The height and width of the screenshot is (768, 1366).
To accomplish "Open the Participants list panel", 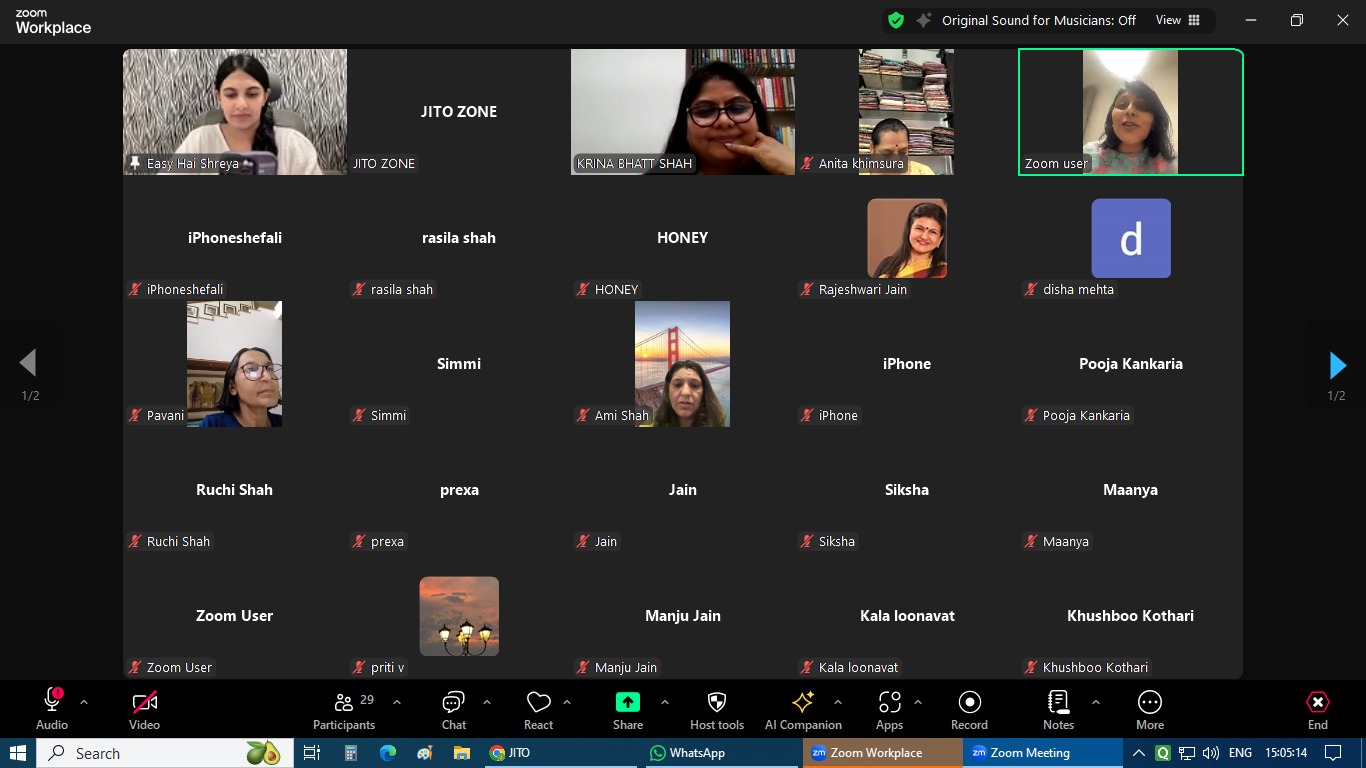I will click(x=344, y=702).
